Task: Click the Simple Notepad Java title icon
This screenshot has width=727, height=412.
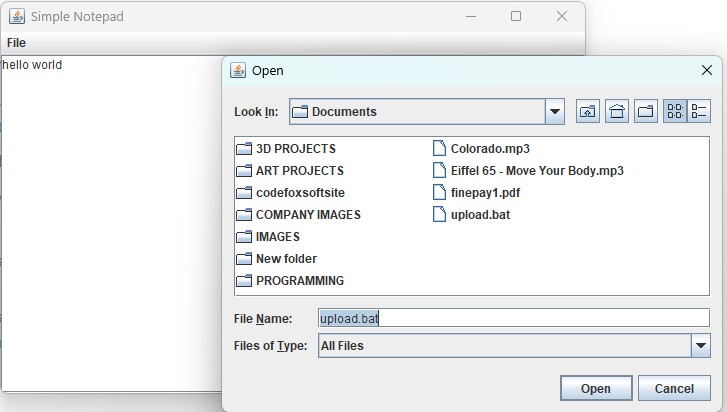Action: point(17,16)
